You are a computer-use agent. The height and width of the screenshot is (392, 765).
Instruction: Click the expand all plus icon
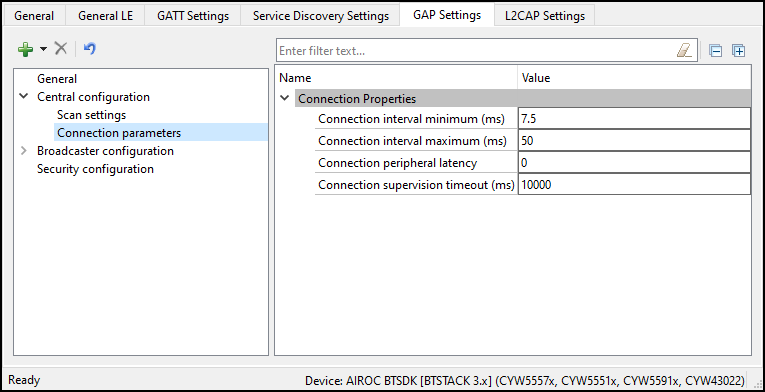point(739,51)
